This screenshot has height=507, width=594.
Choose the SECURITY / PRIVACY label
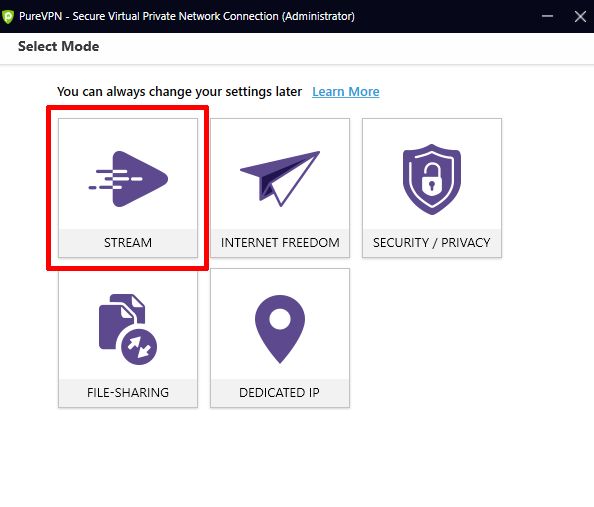(432, 243)
